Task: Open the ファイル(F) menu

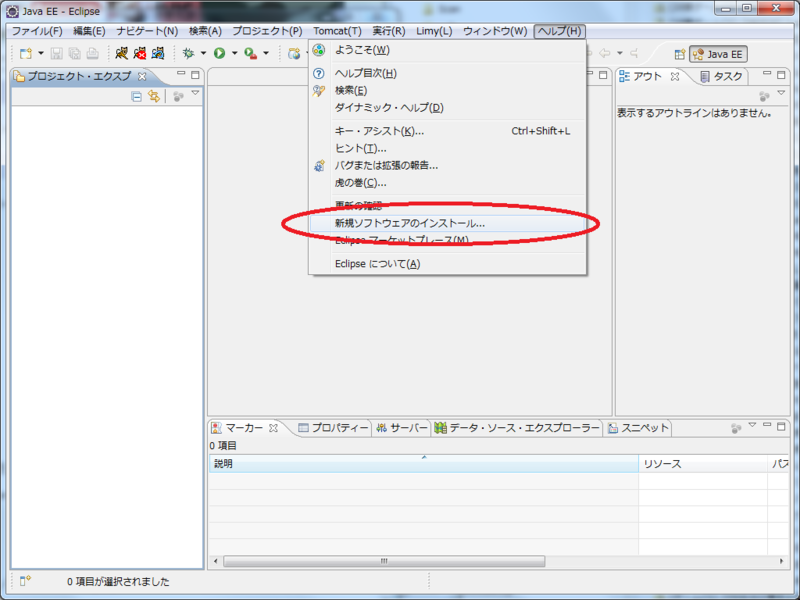Action: (x=37, y=31)
